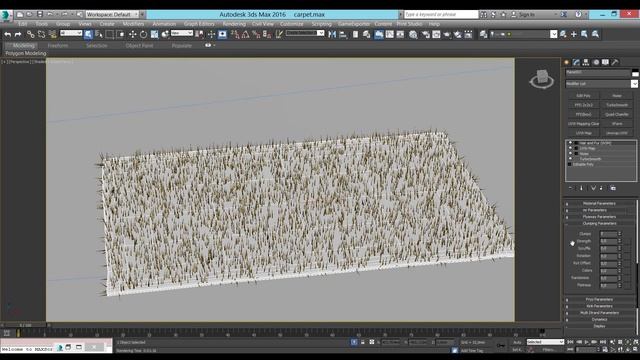Click the Rectangular Selection Region icon
This screenshot has width=640, height=360.
(x=110, y=35)
